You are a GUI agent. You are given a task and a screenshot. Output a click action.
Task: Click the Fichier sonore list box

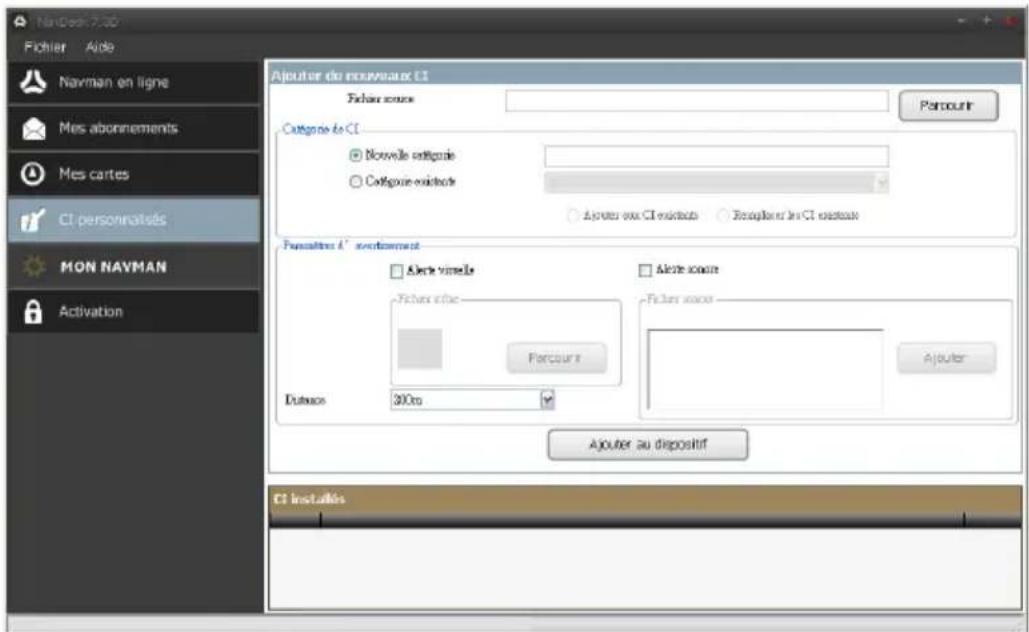click(765, 370)
